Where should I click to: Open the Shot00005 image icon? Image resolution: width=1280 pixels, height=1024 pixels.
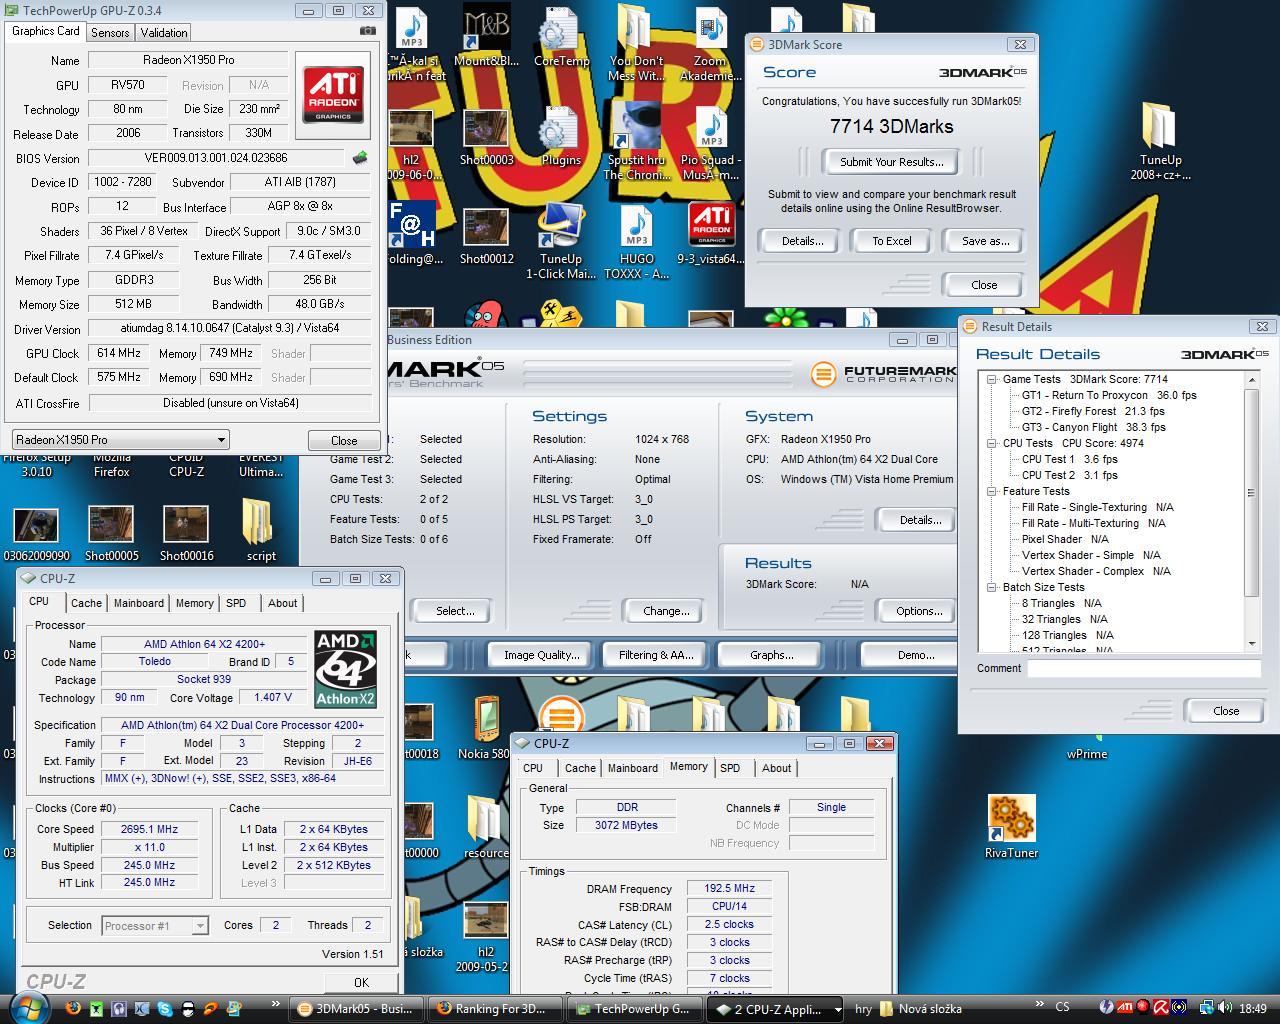pos(111,533)
